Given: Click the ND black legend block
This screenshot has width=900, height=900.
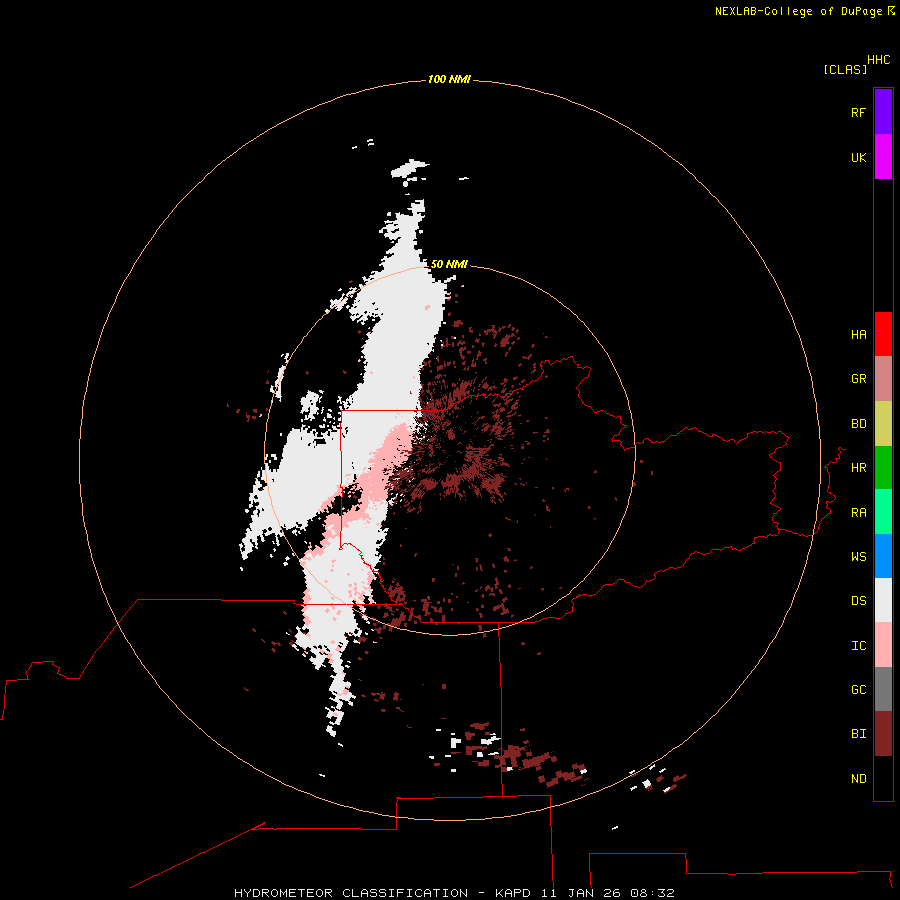Looking at the screenshot, I should tap(883, 778).
